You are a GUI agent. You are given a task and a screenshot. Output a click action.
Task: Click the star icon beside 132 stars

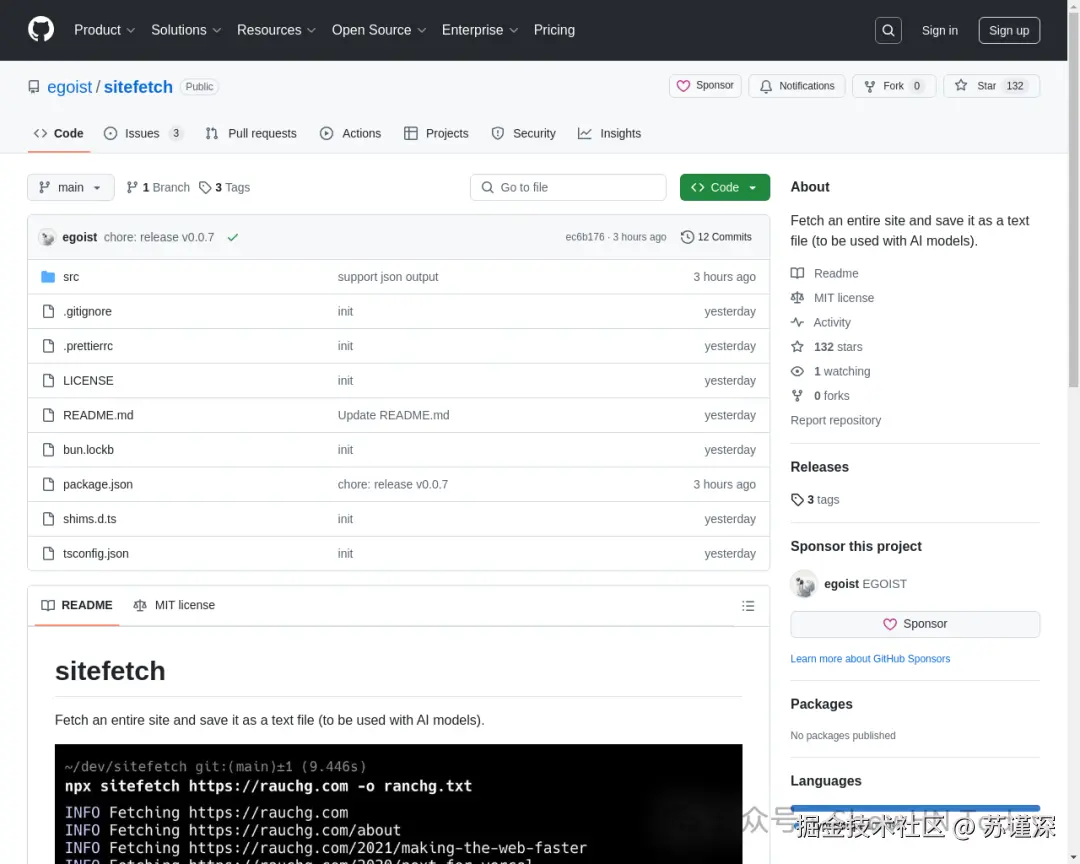[x=798, y=347]
